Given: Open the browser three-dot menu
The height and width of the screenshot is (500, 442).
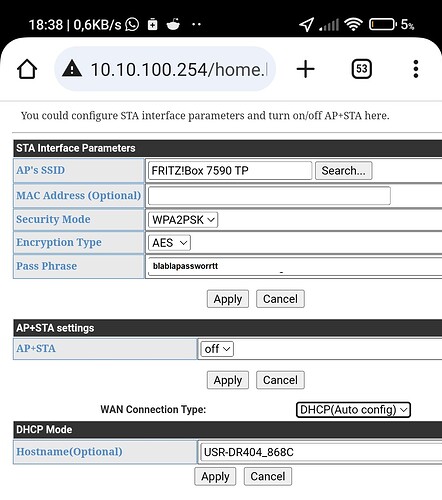Looking at the screenshot, I should point(416,69).
